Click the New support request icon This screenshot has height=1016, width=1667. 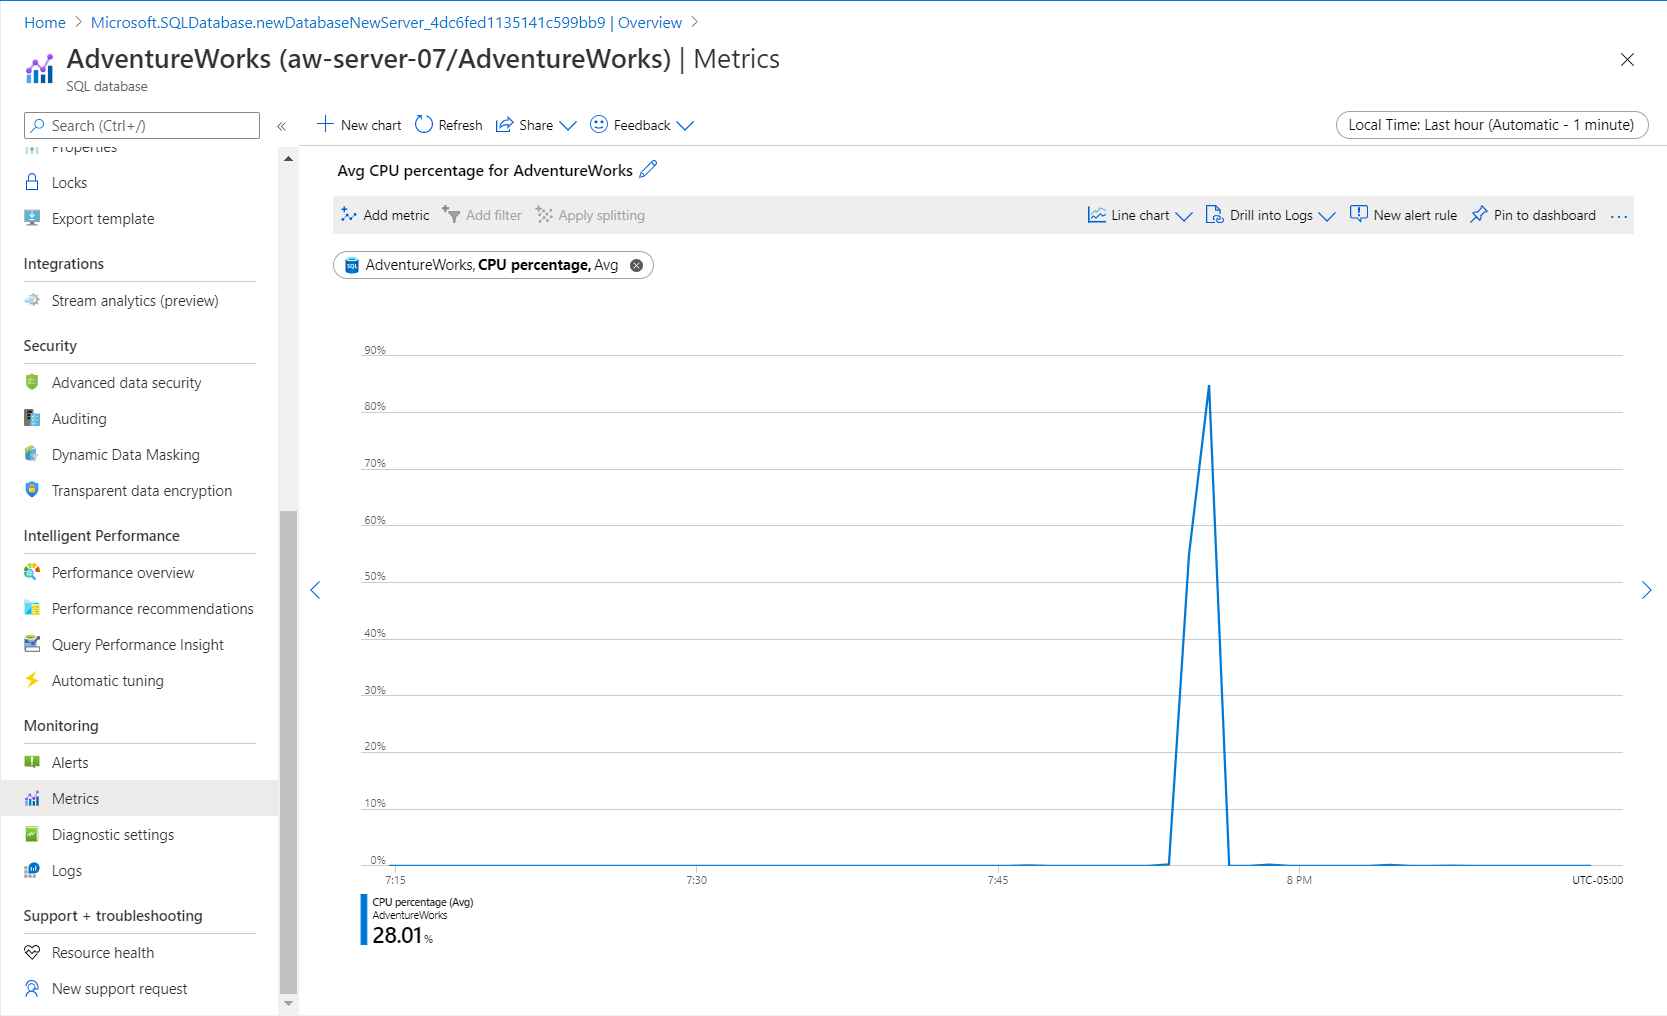[32, 988]
